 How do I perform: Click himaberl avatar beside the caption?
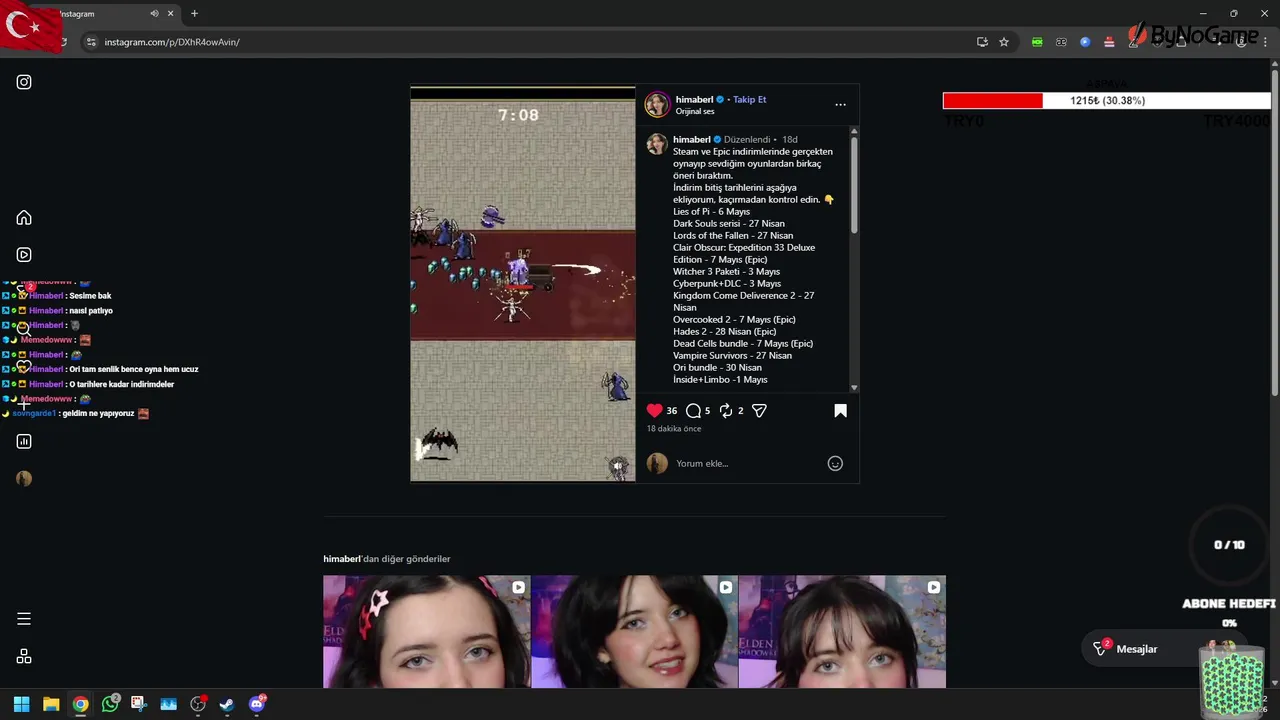coord(656,144)
